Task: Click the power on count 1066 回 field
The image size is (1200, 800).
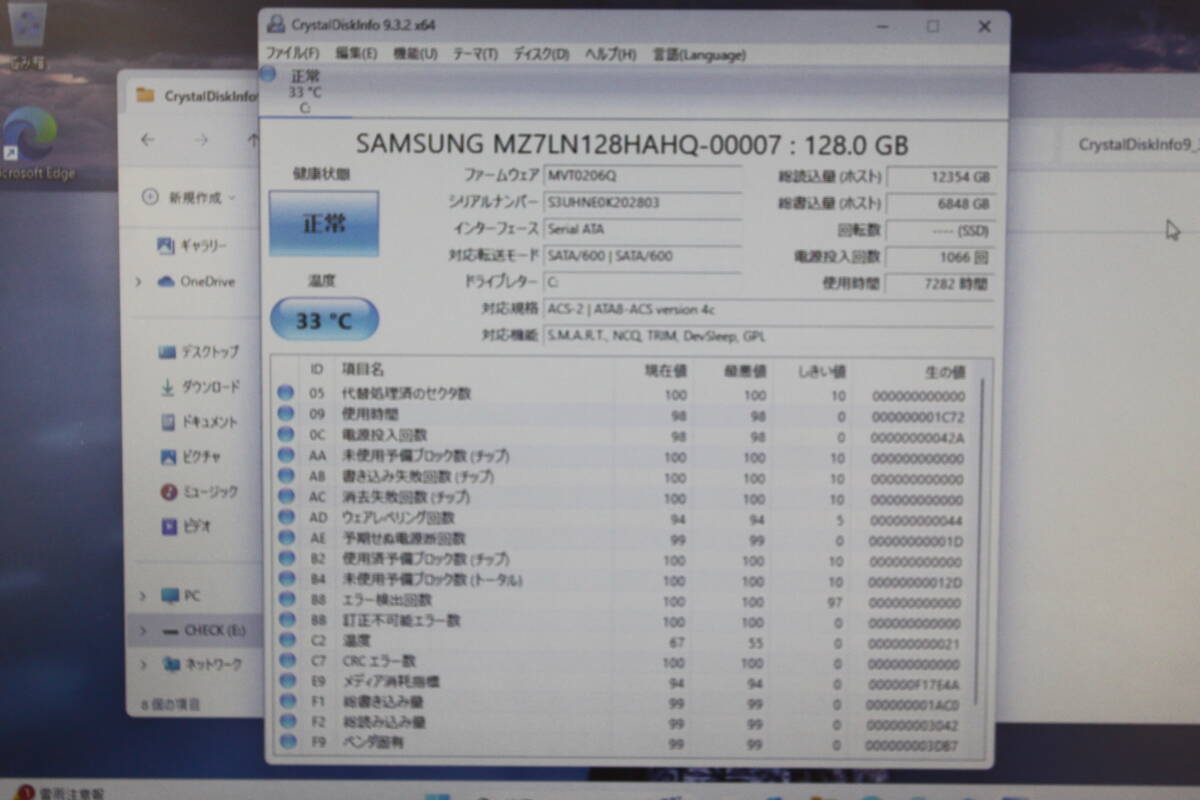Action: pos(941,257)
